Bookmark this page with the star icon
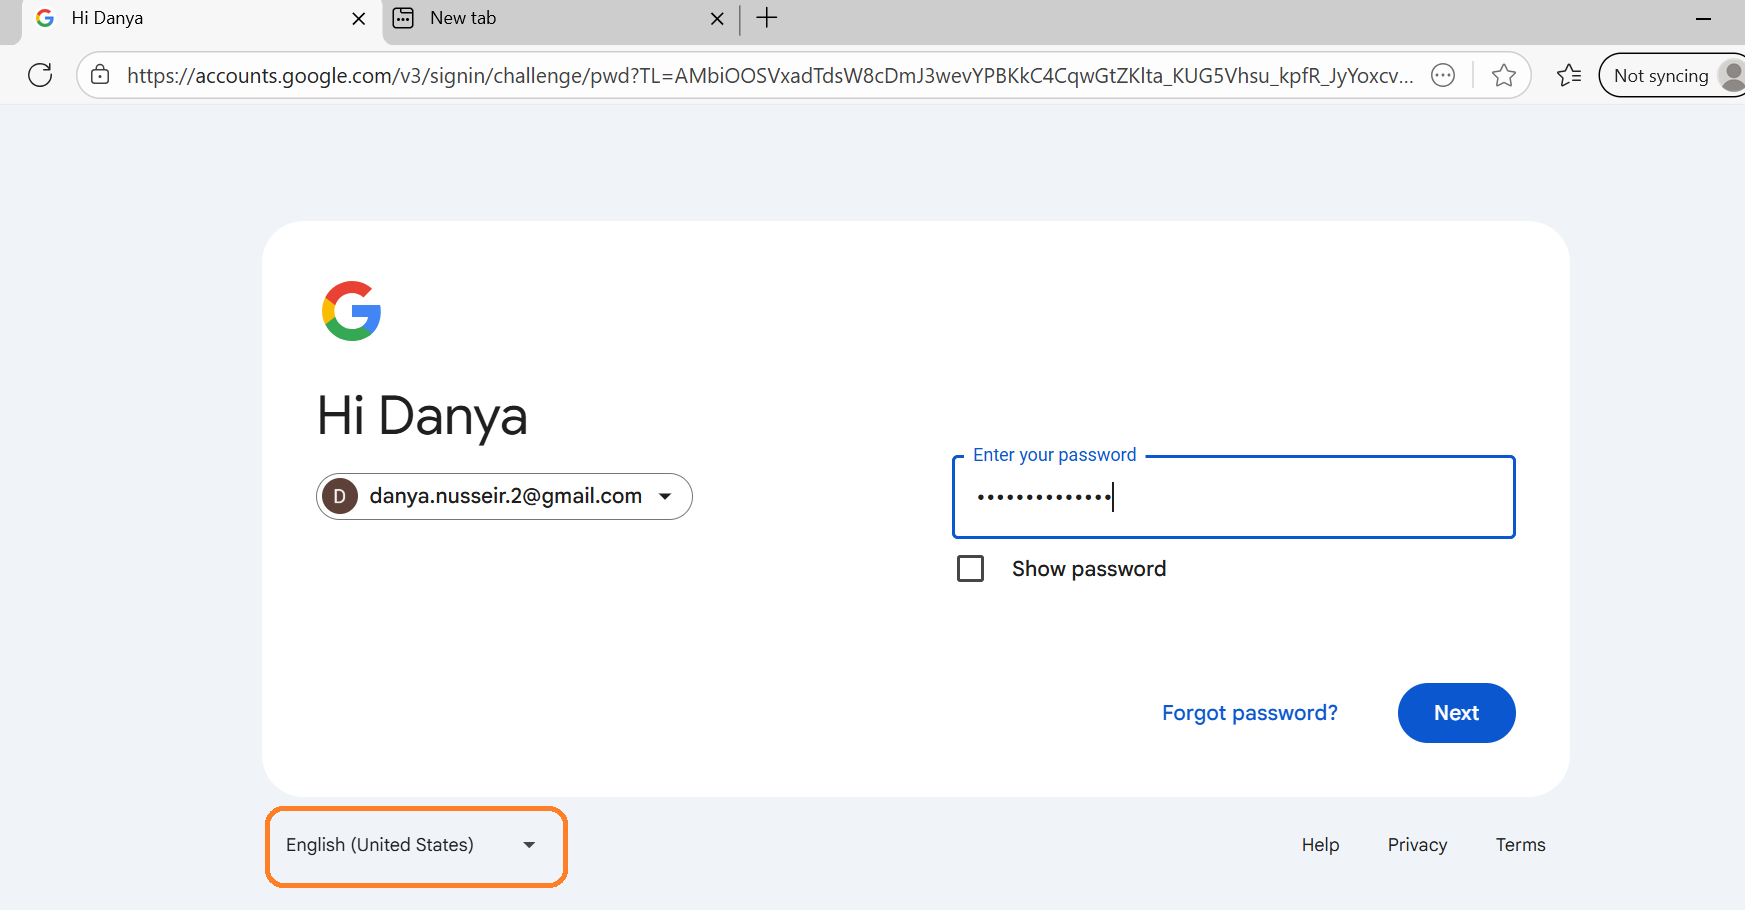1745x910 pixels. pos(1503,75)
